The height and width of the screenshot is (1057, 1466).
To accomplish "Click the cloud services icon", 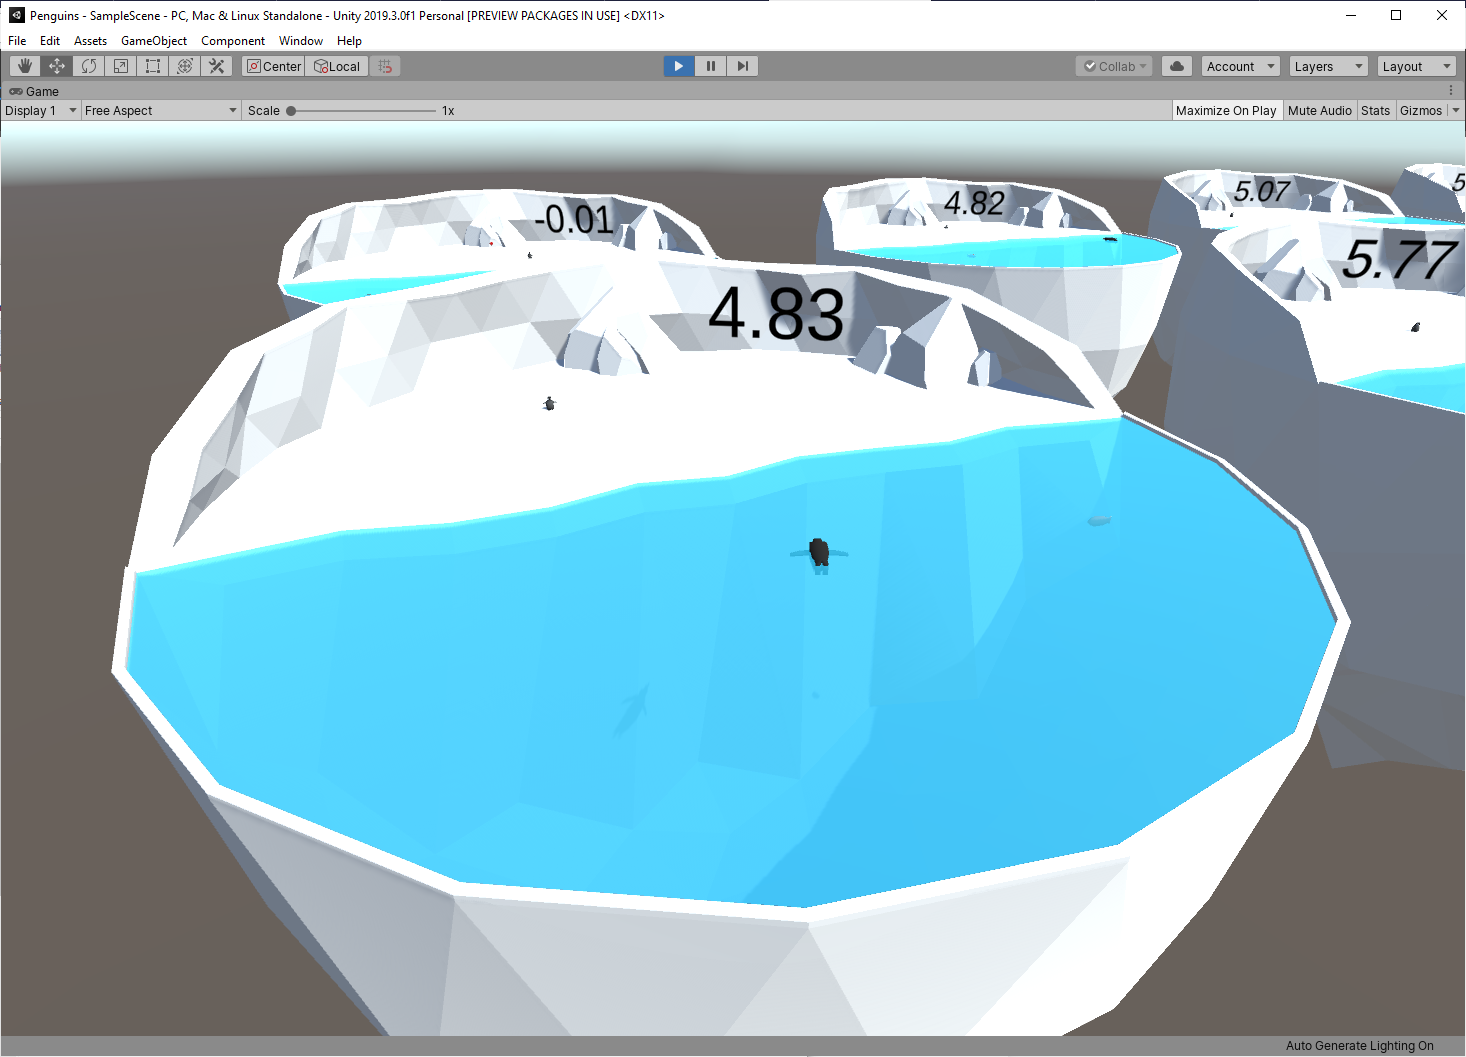I will pos(1176,65).
